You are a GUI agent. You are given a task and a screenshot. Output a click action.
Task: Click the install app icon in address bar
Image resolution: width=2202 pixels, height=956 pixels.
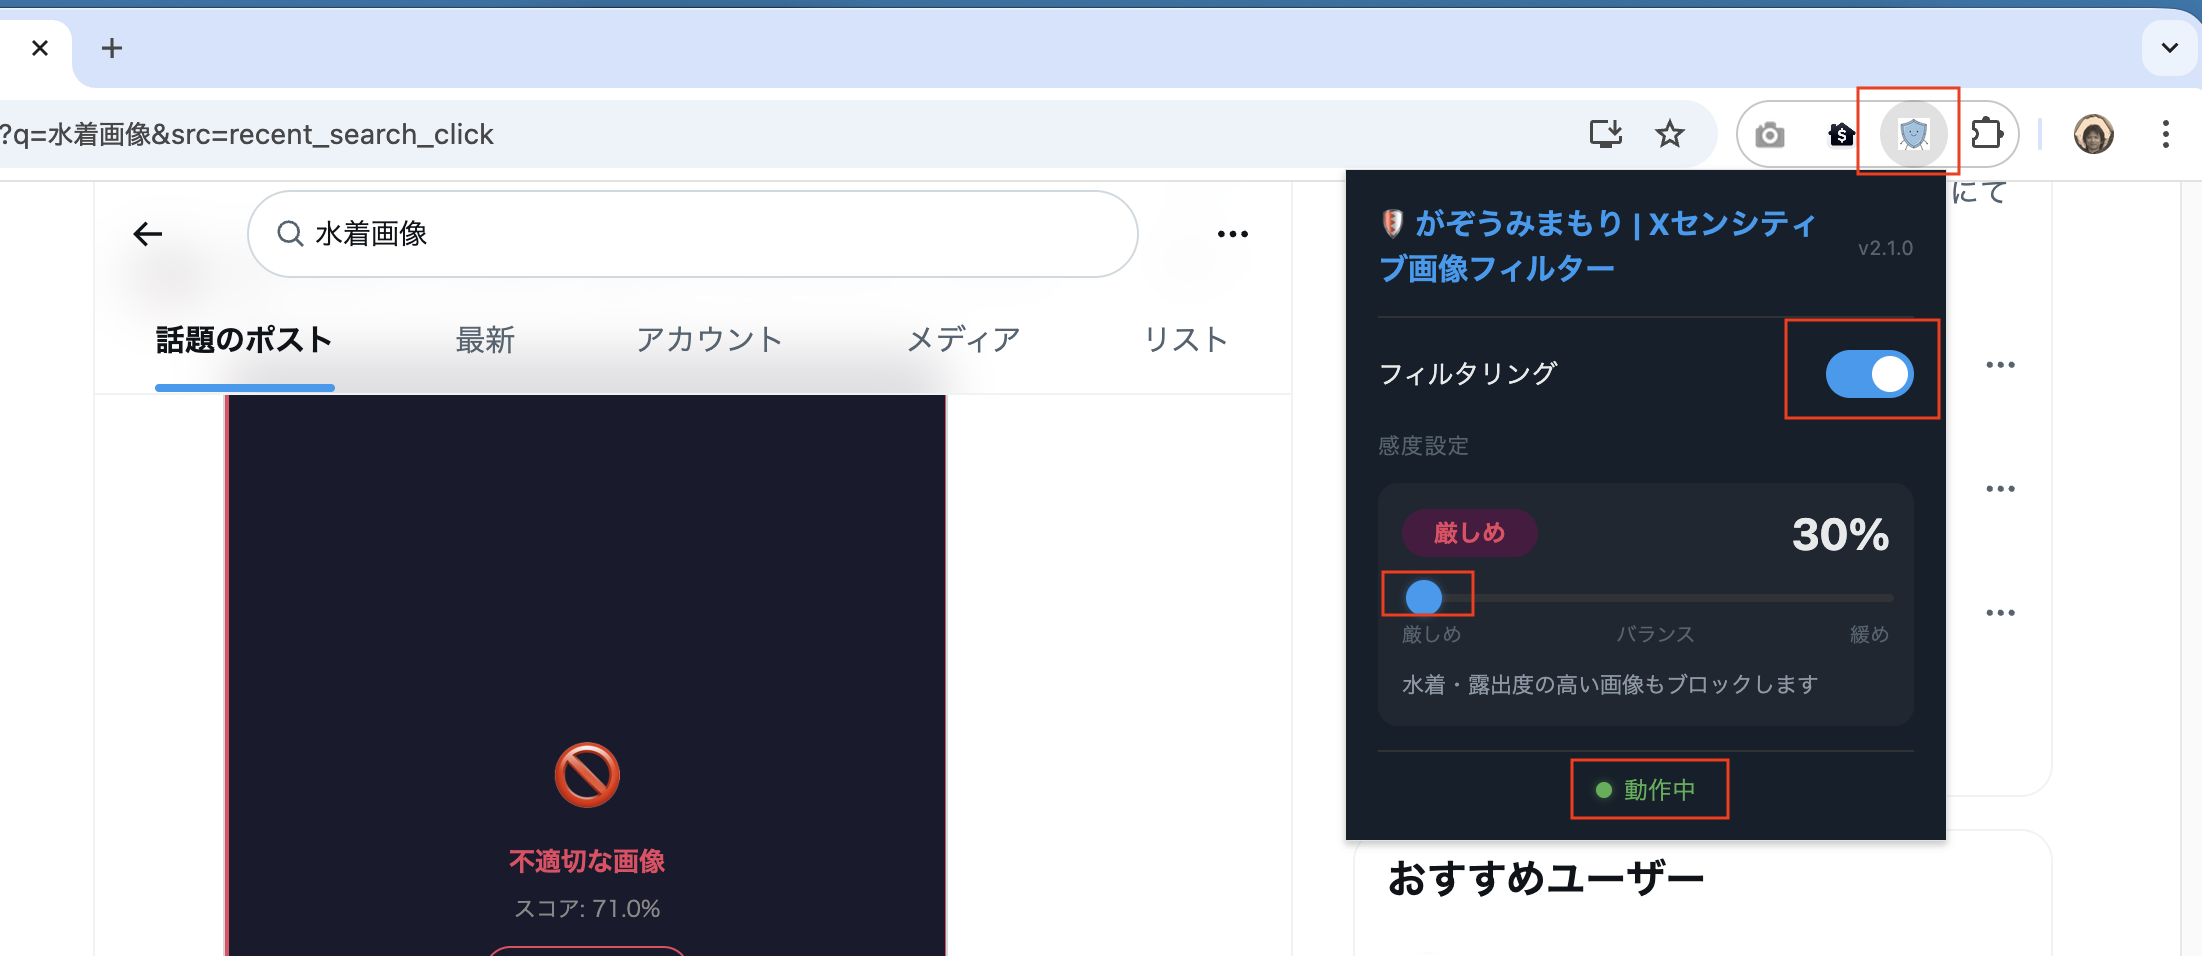[1605, 134]
